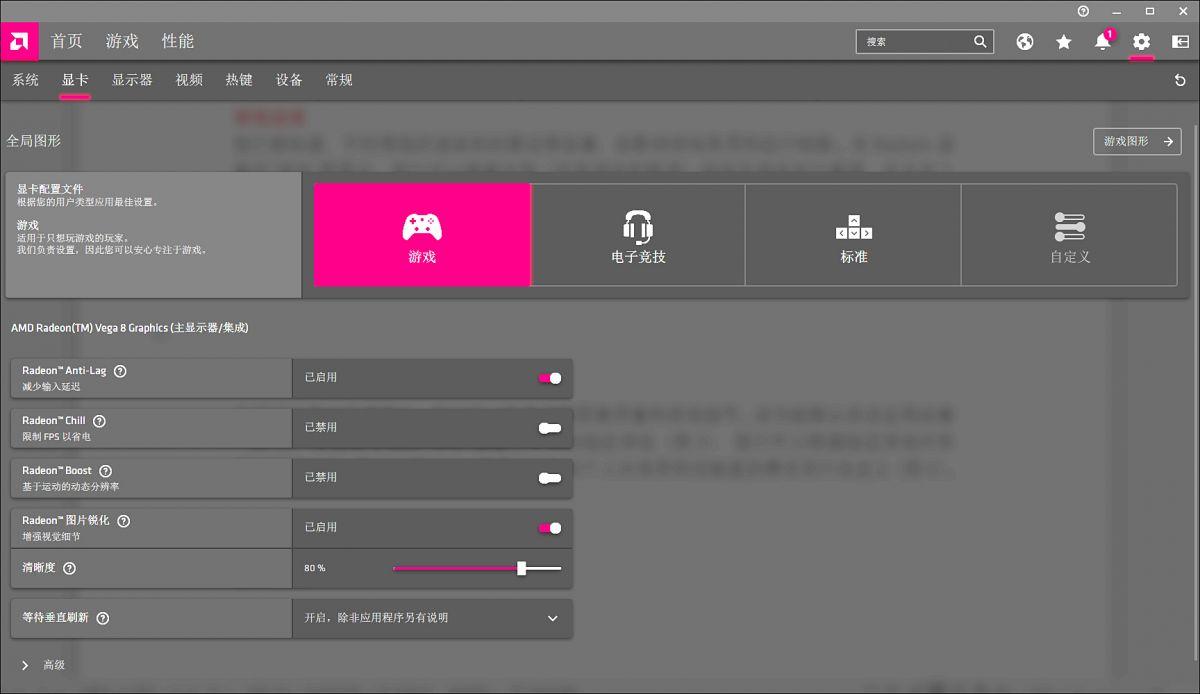Toggle Radeon Chill switch
This screenshot has height=694, width=1200.
550,428
